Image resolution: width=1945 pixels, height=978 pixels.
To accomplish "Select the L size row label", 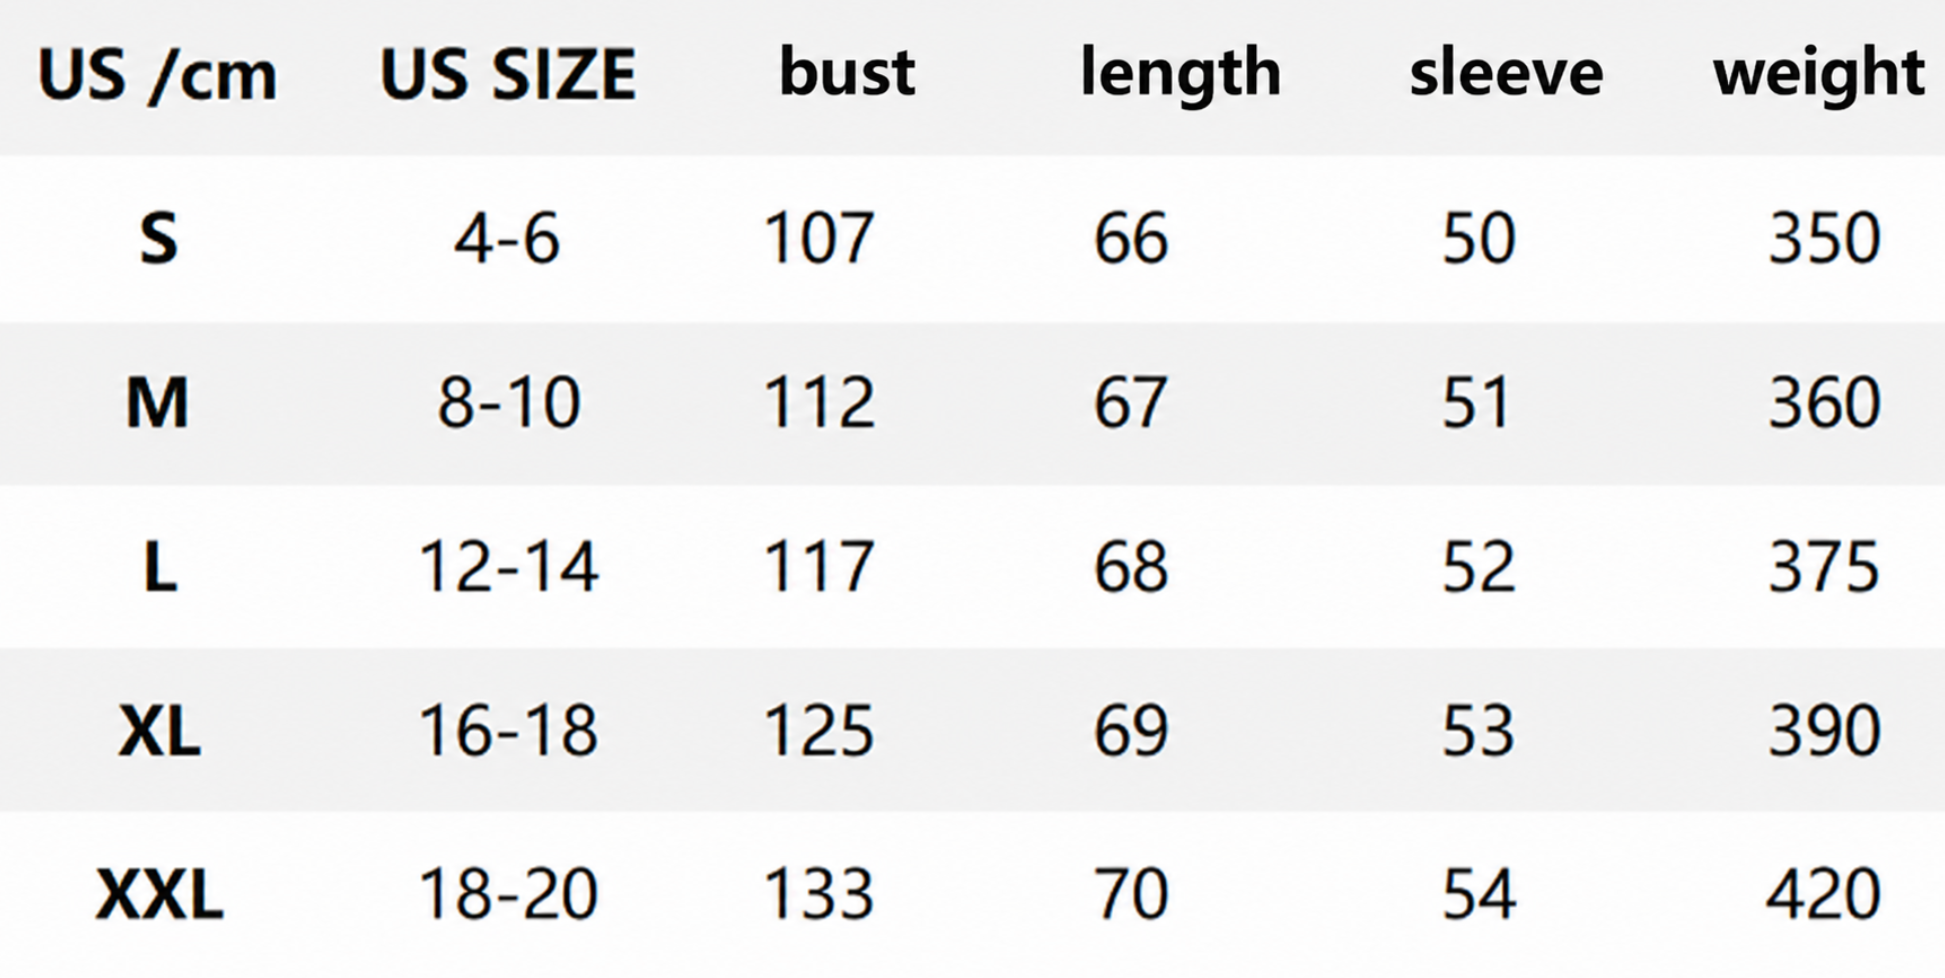I will click(x=160, y=568).
